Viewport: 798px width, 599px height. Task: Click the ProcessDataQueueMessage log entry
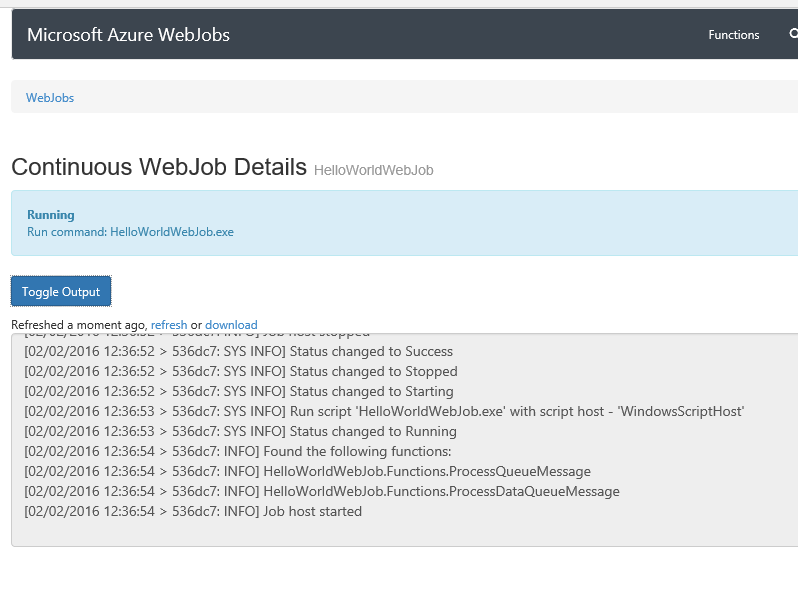click(321, 492)
